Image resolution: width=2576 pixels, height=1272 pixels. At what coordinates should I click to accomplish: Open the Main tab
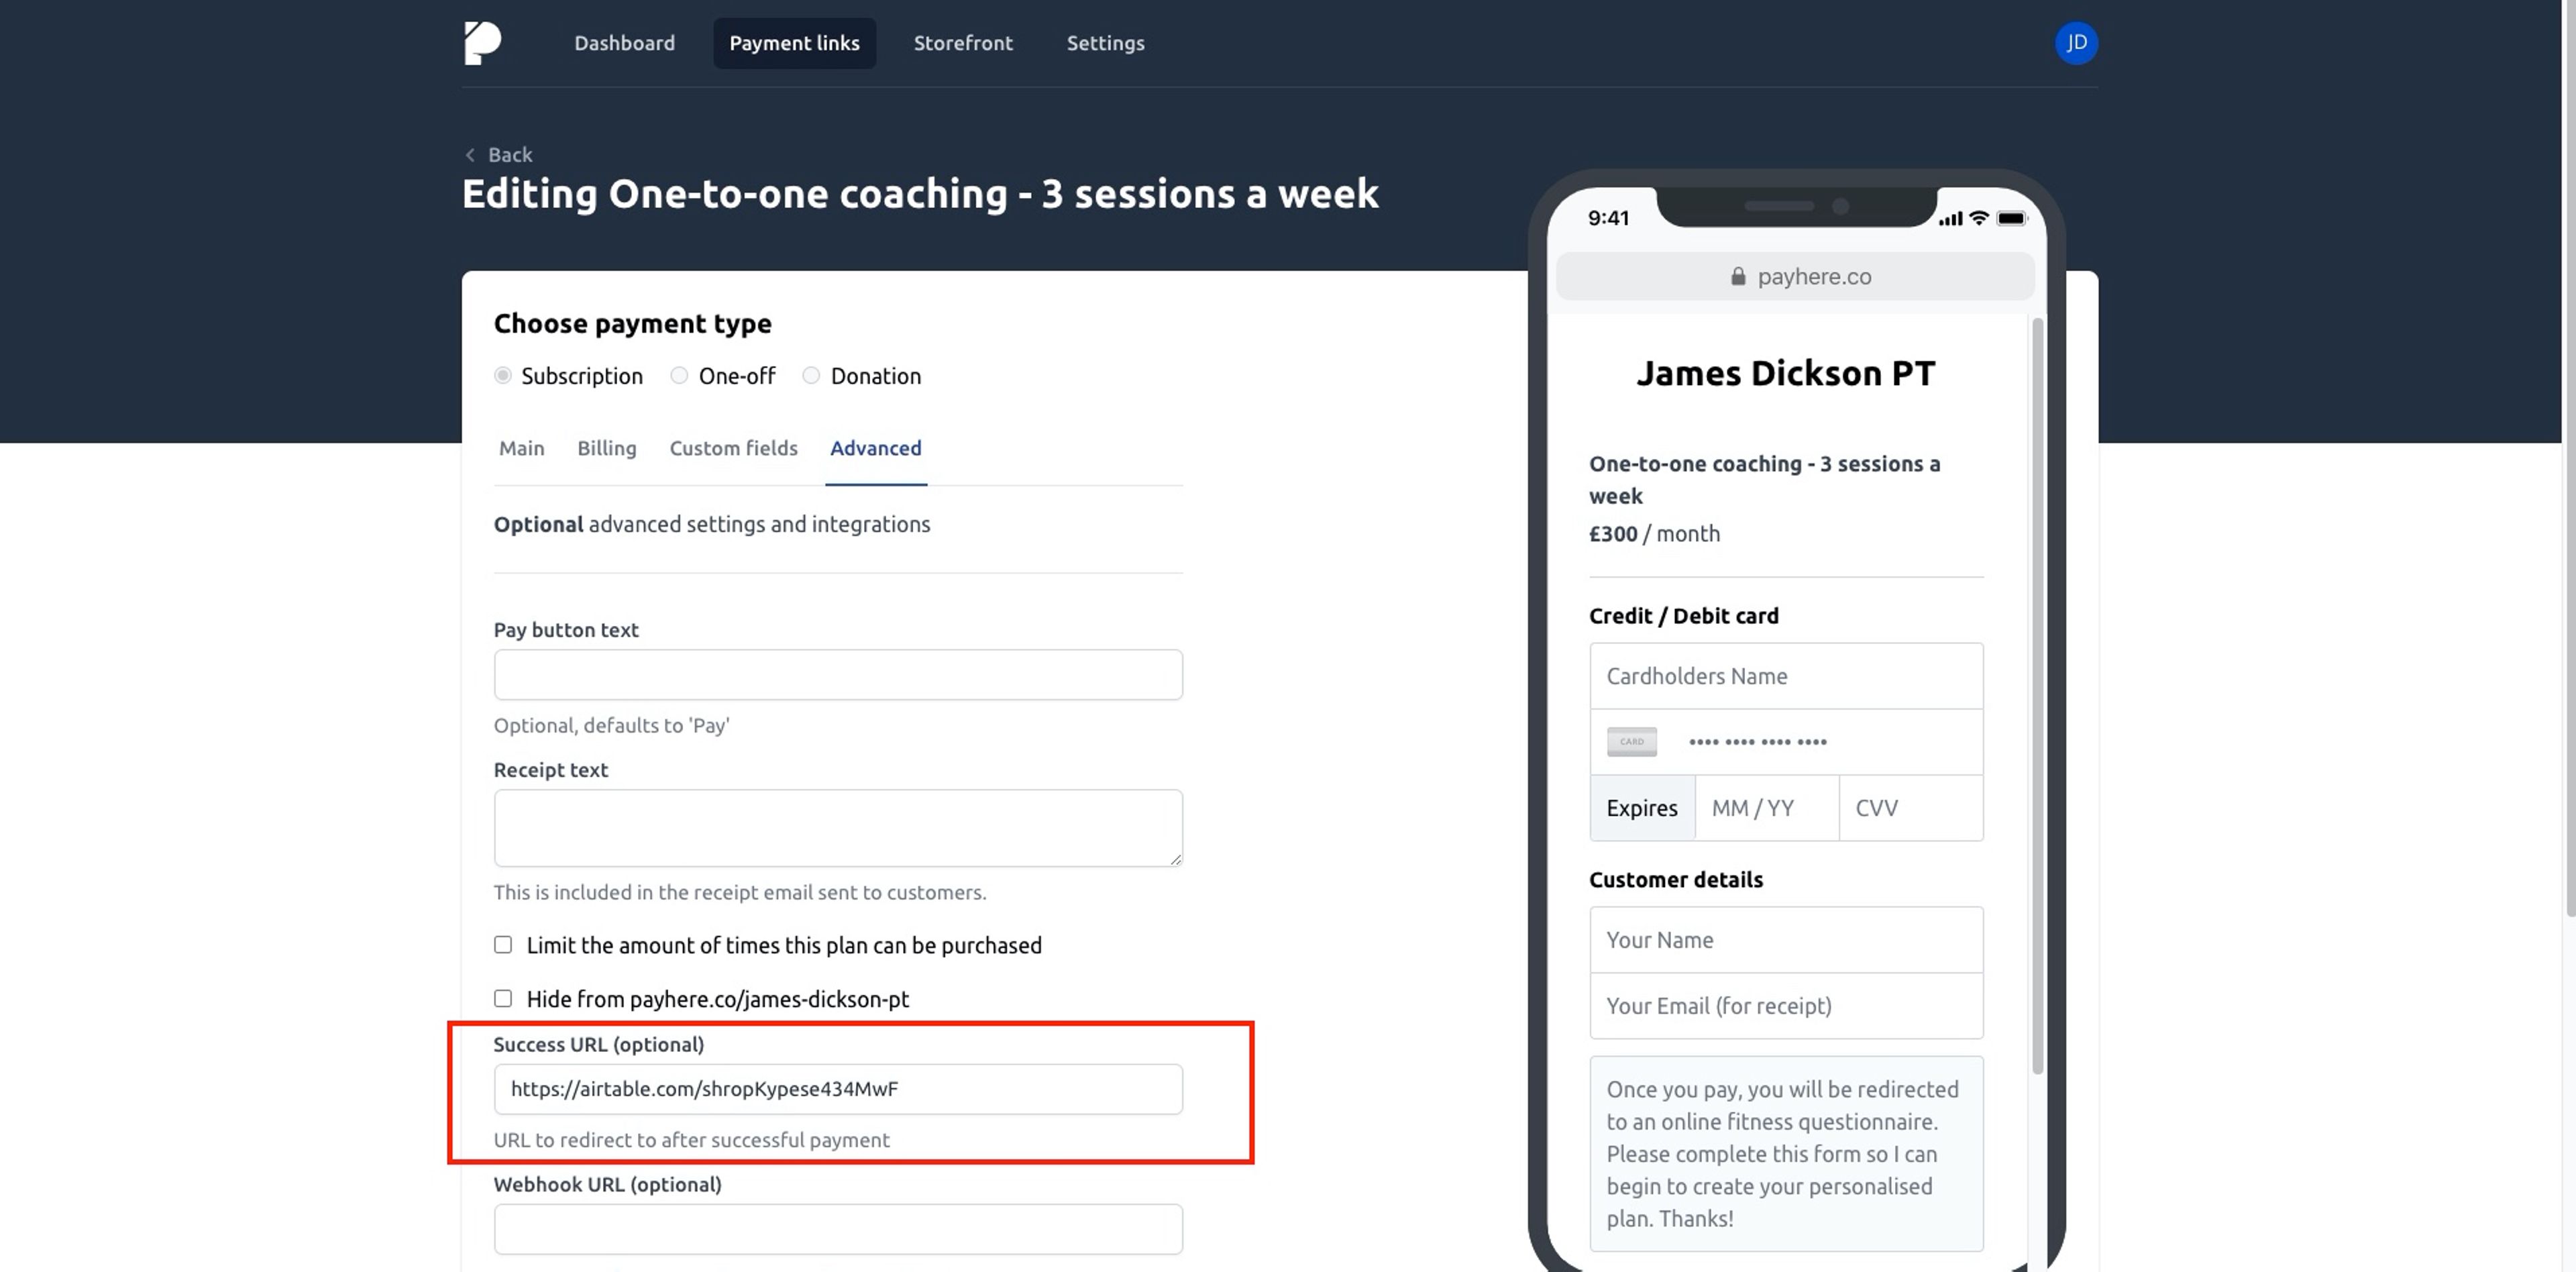(x=522, y=448)
